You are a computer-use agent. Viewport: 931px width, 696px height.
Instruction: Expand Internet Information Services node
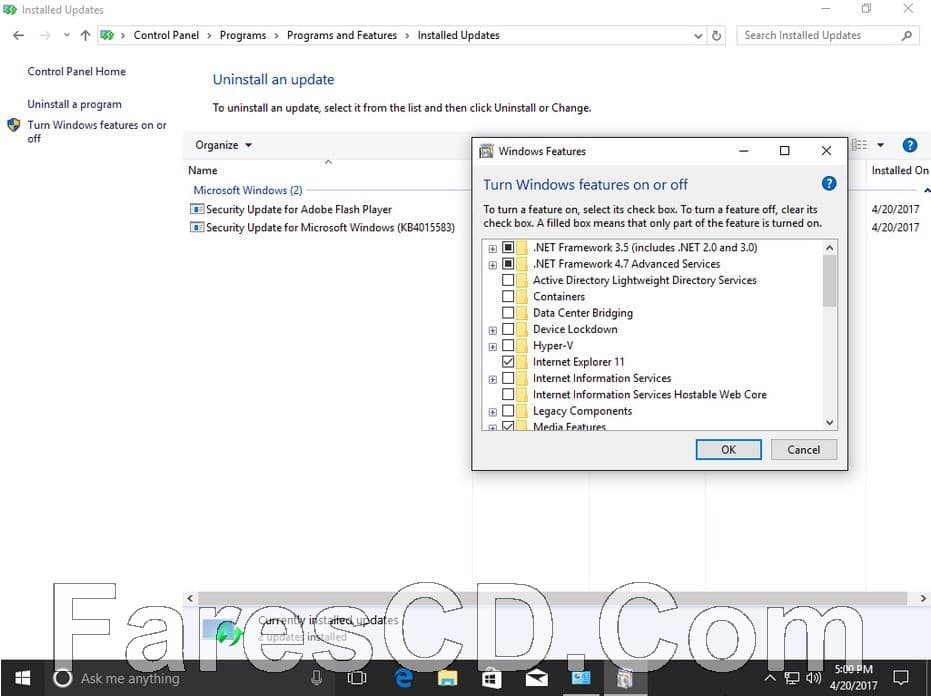click(x=493, y=379)
